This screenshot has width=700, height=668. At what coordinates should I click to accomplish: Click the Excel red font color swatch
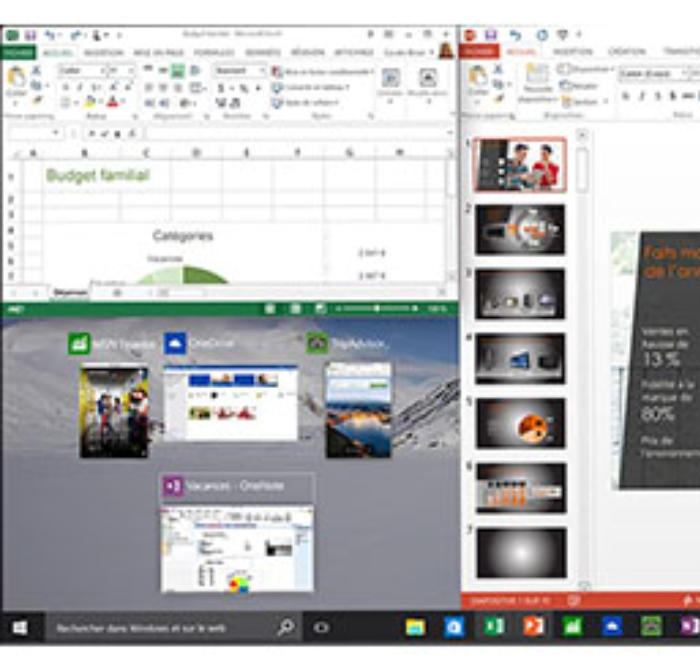(113, 102)
